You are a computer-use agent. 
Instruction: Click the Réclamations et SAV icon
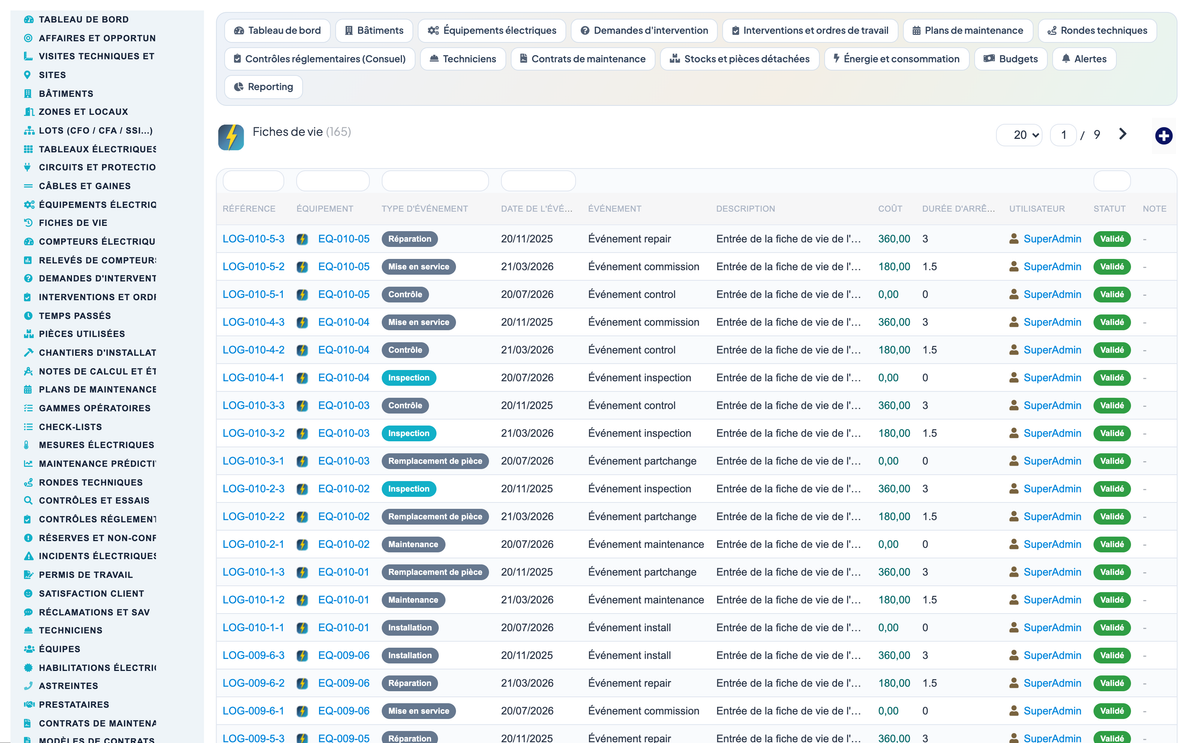(28, 612)
